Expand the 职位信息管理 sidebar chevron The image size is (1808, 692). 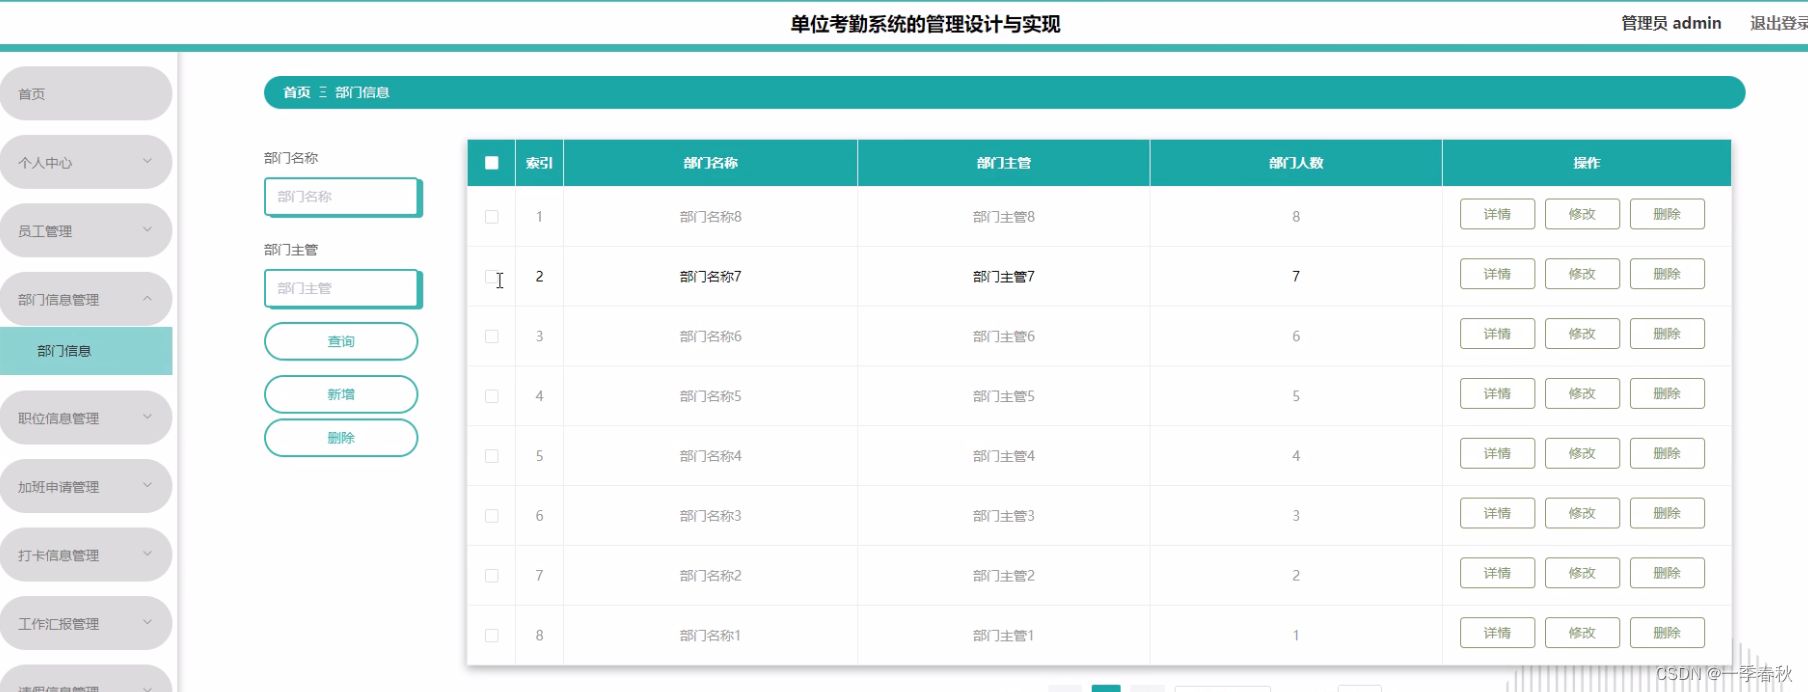coord(147,417)
